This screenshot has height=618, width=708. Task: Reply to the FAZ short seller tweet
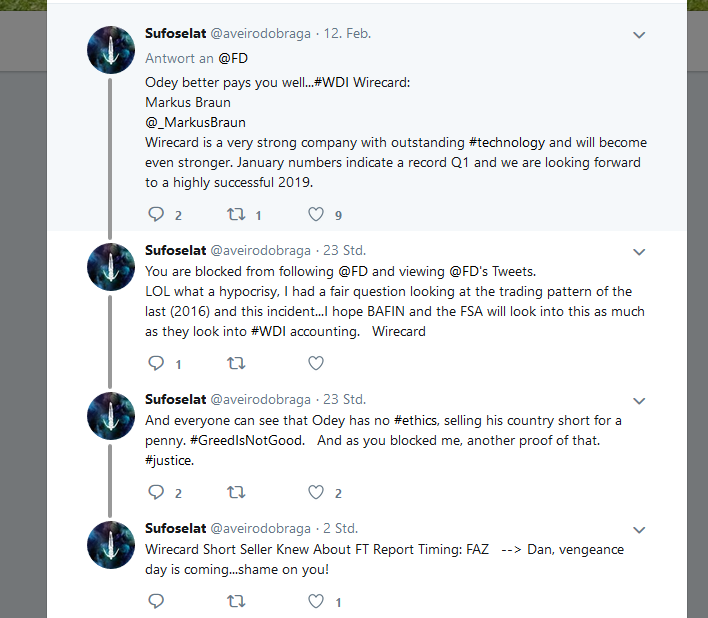click(156, 601)
